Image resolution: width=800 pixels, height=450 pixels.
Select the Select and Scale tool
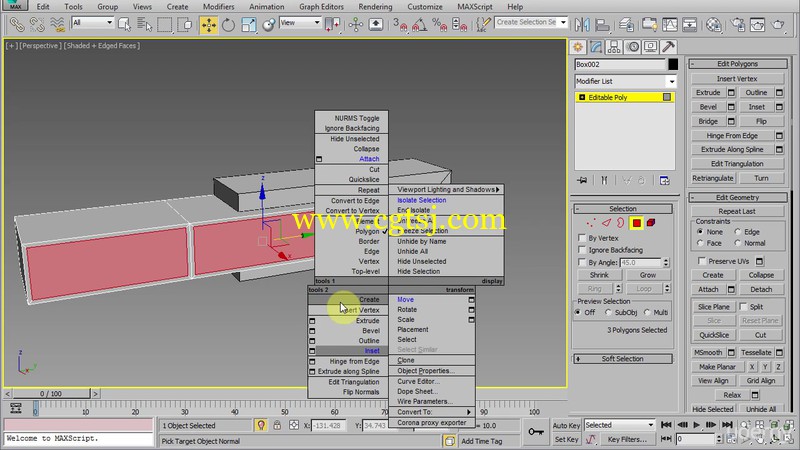pyautogui.click(x=248, y=24)
